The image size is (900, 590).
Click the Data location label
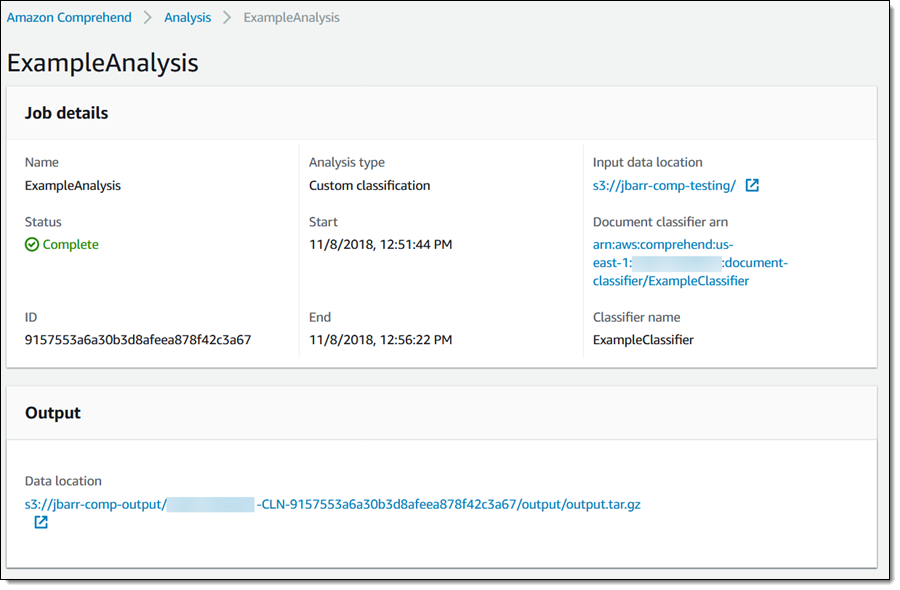(x=63, y=481)
